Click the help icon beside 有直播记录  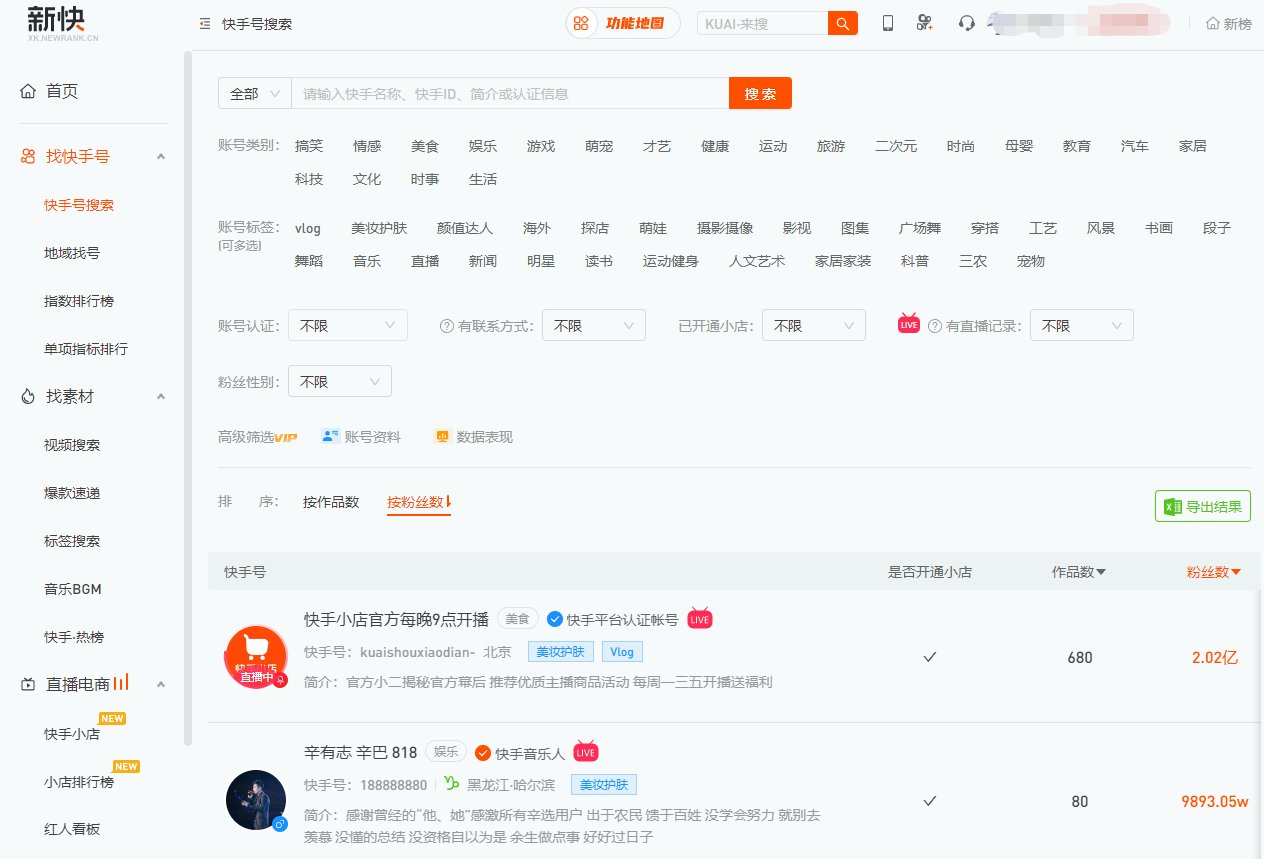[x=935, y=326]
